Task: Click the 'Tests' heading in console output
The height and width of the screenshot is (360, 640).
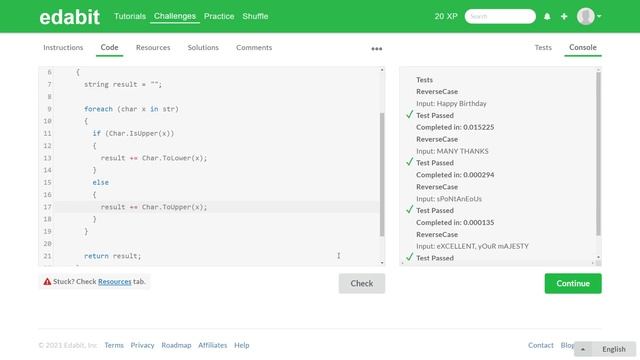Action: point(424,80)
